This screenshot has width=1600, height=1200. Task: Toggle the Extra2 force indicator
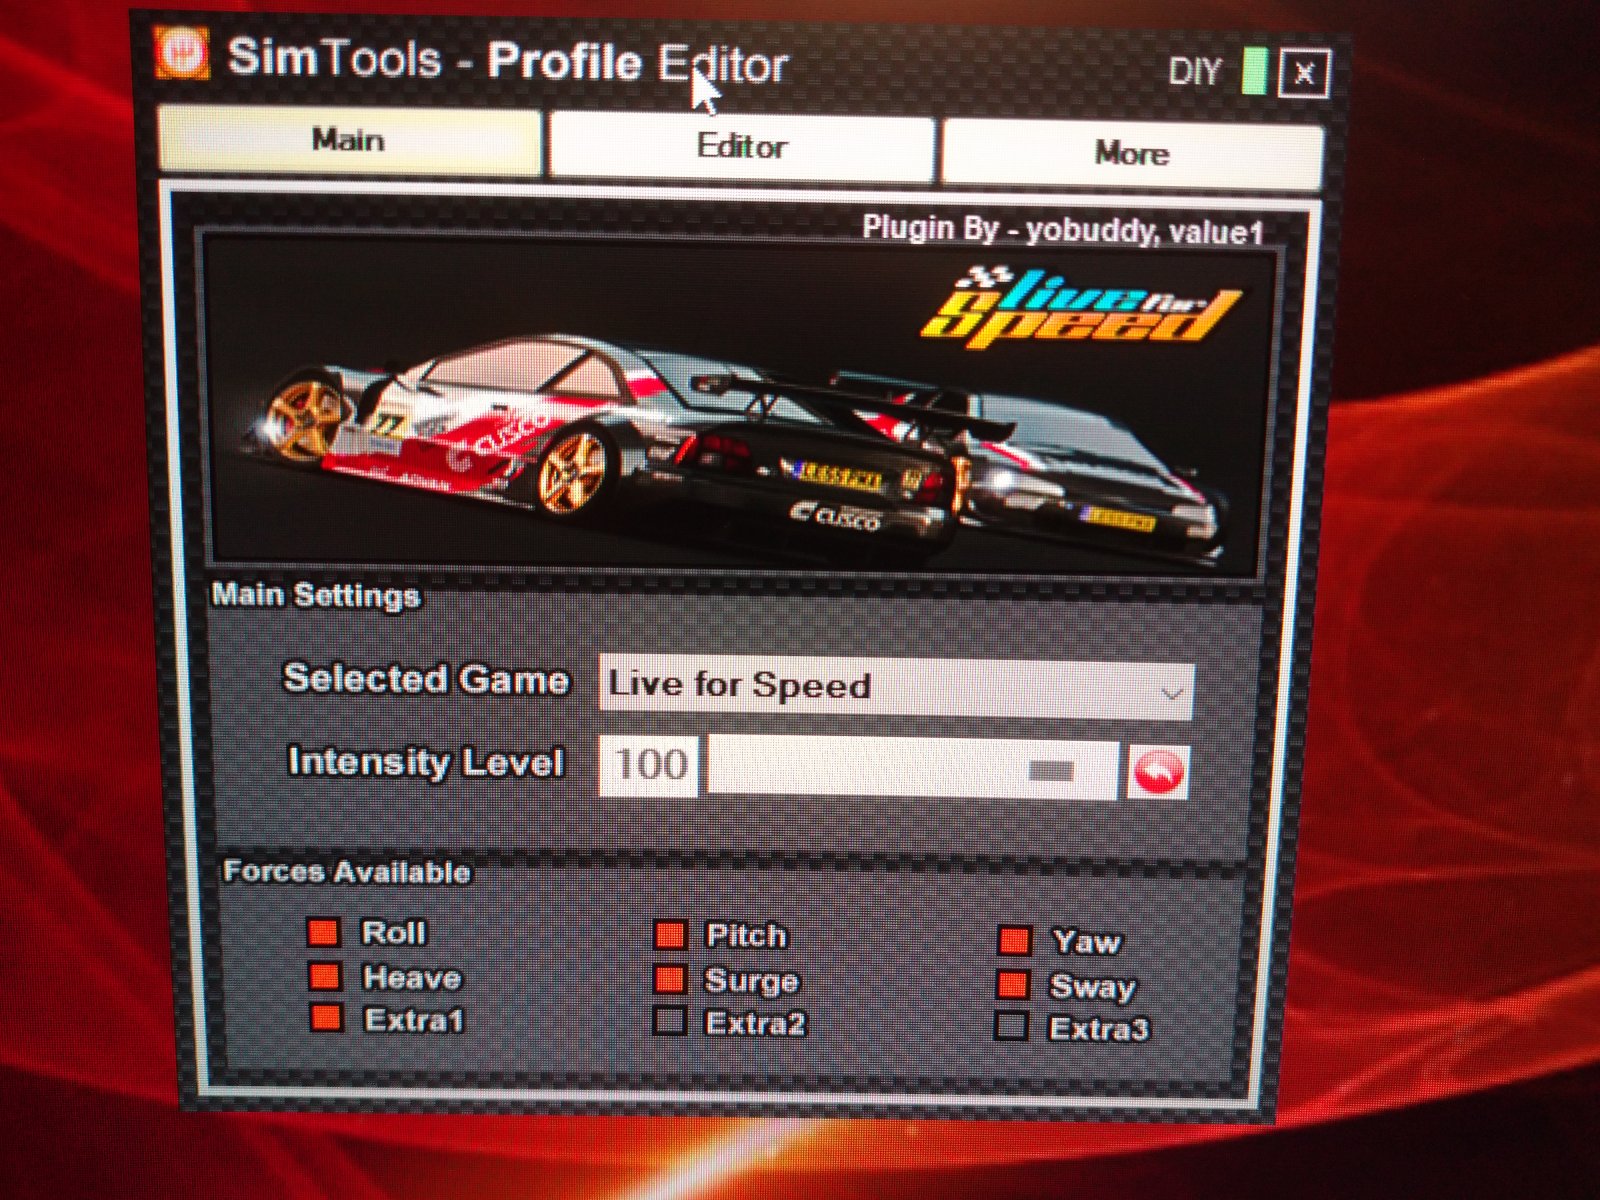[x=669, y=1021]
